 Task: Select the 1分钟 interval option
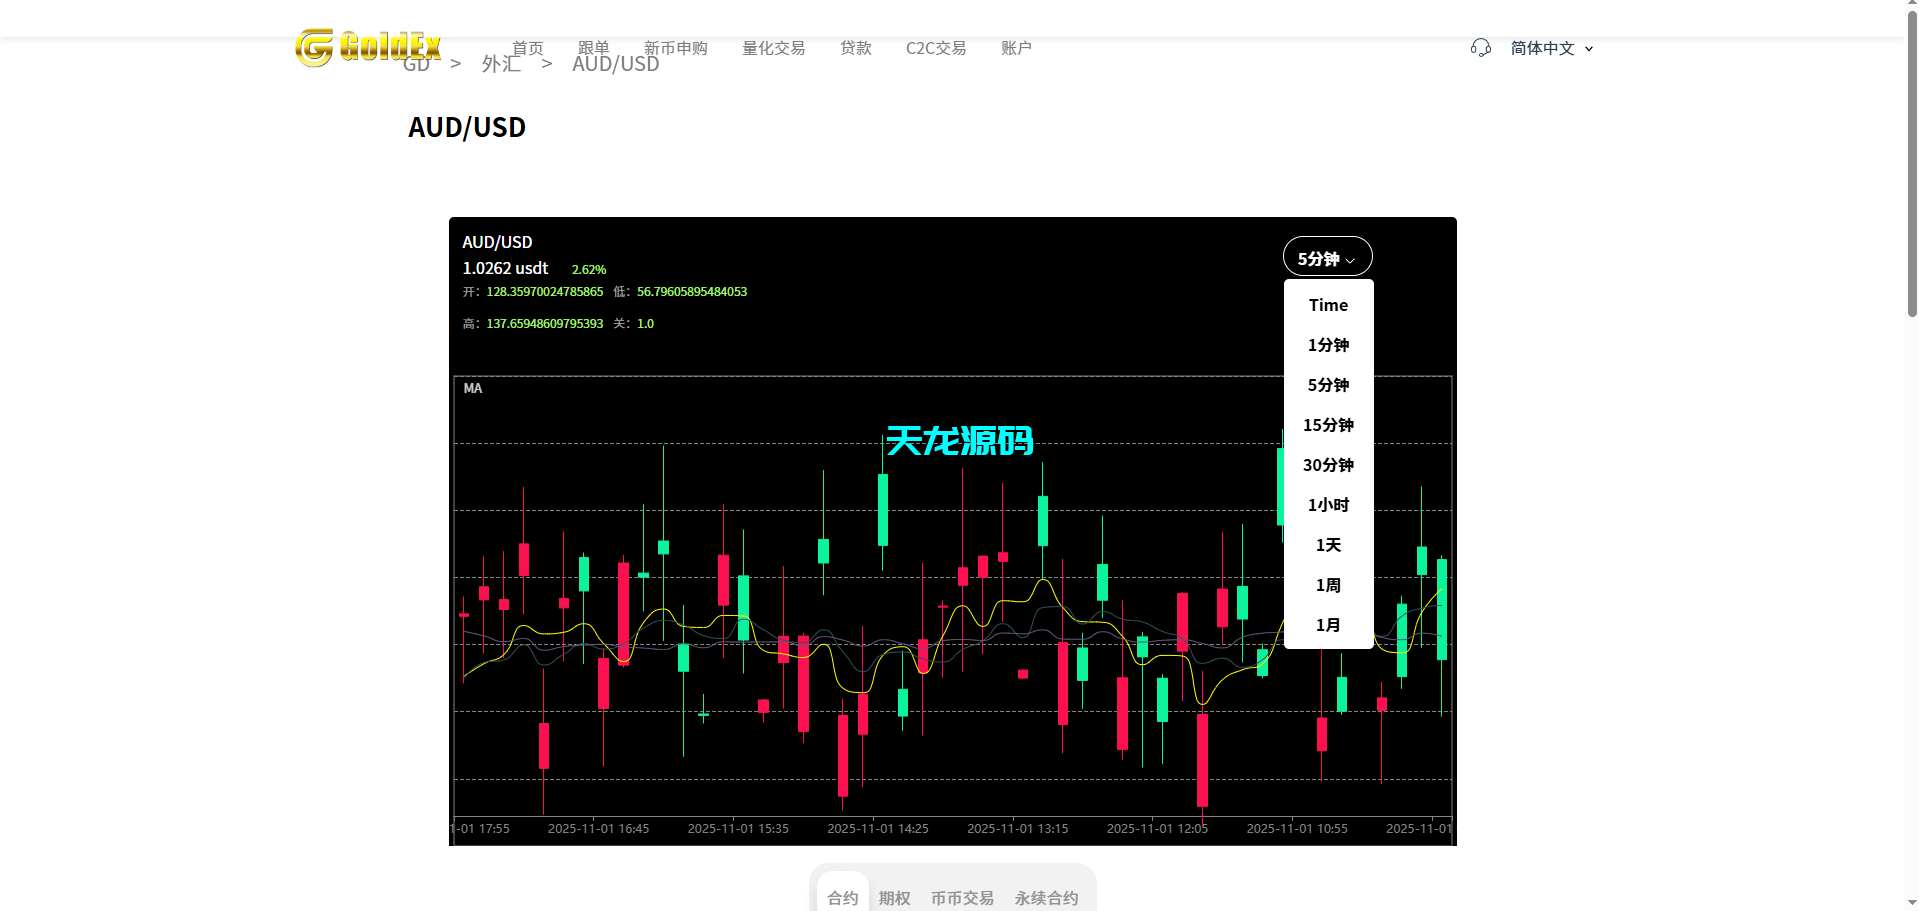[x=1327, y=345]
